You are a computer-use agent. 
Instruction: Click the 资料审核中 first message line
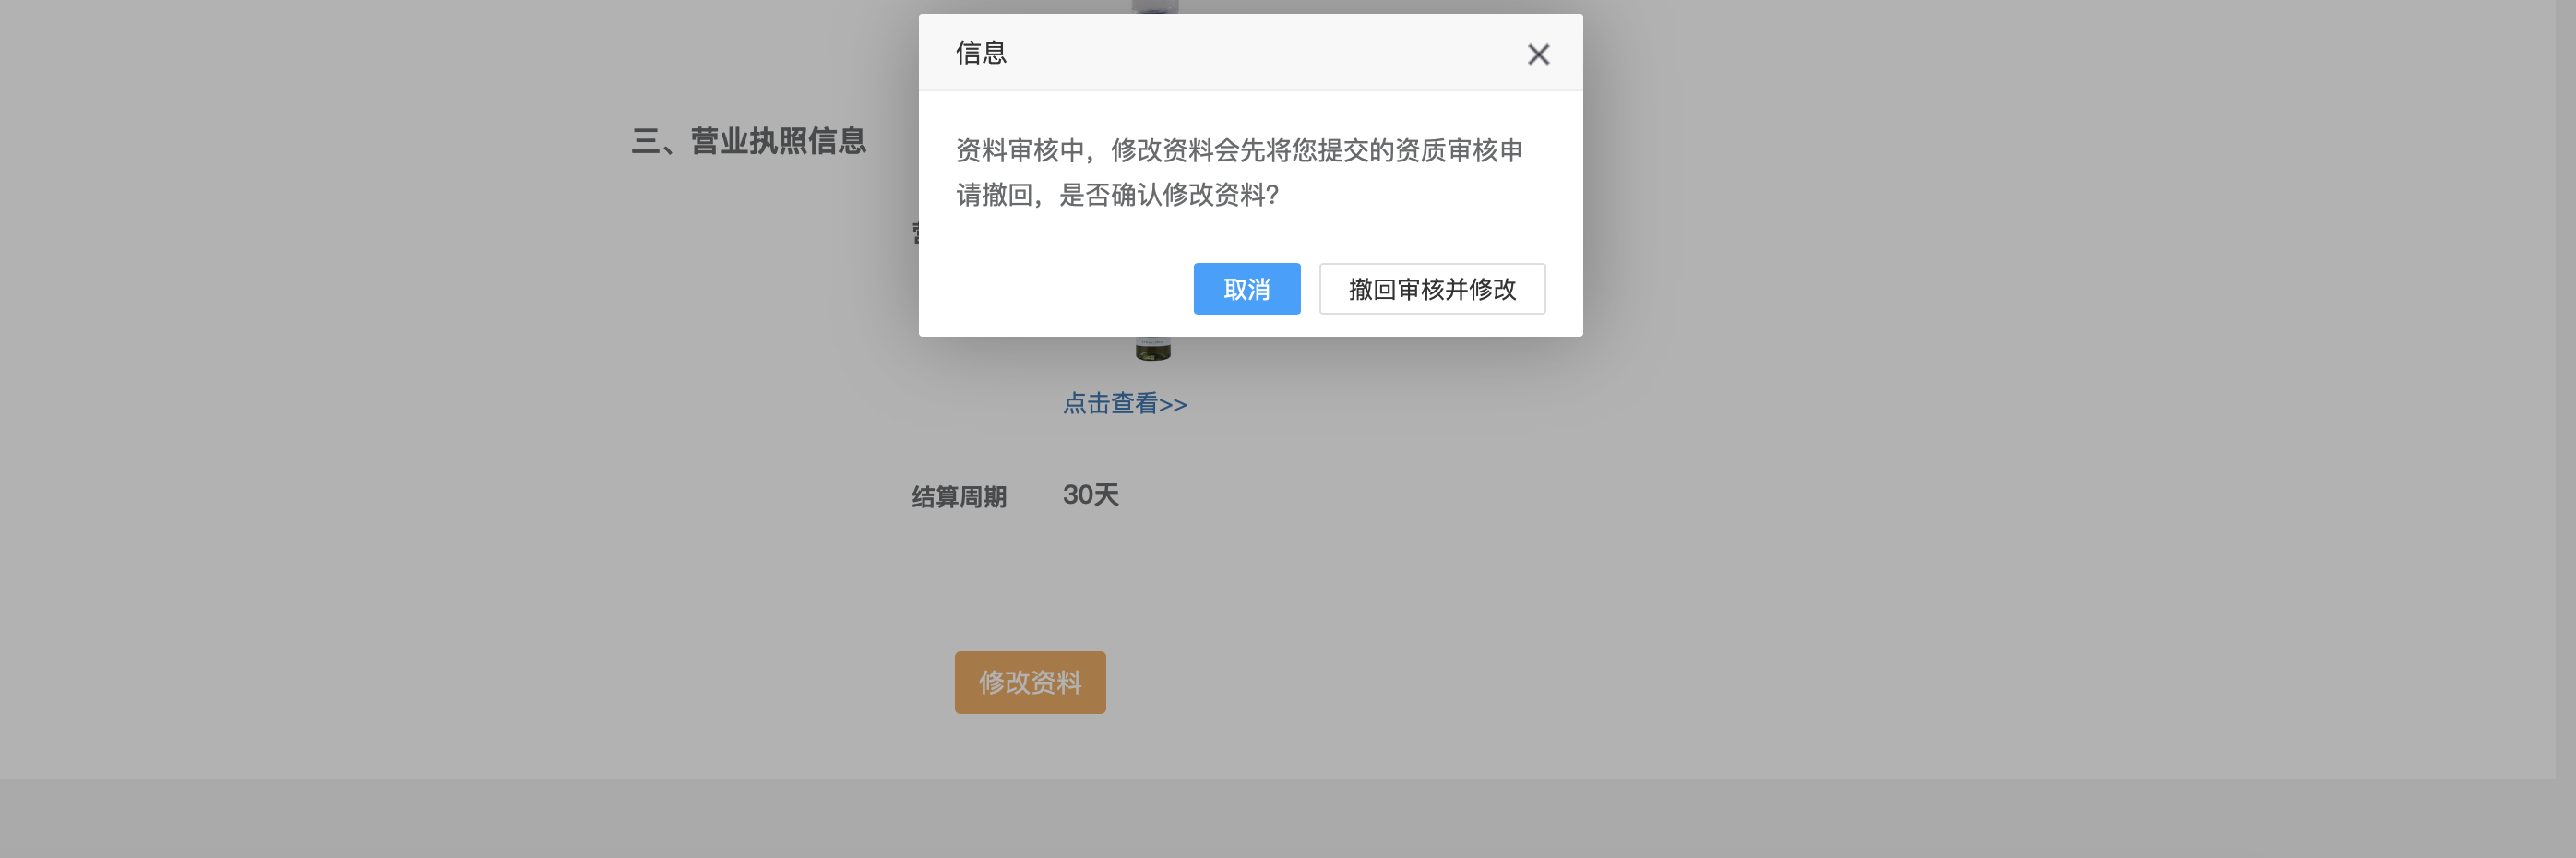[x=1239, y=150]
